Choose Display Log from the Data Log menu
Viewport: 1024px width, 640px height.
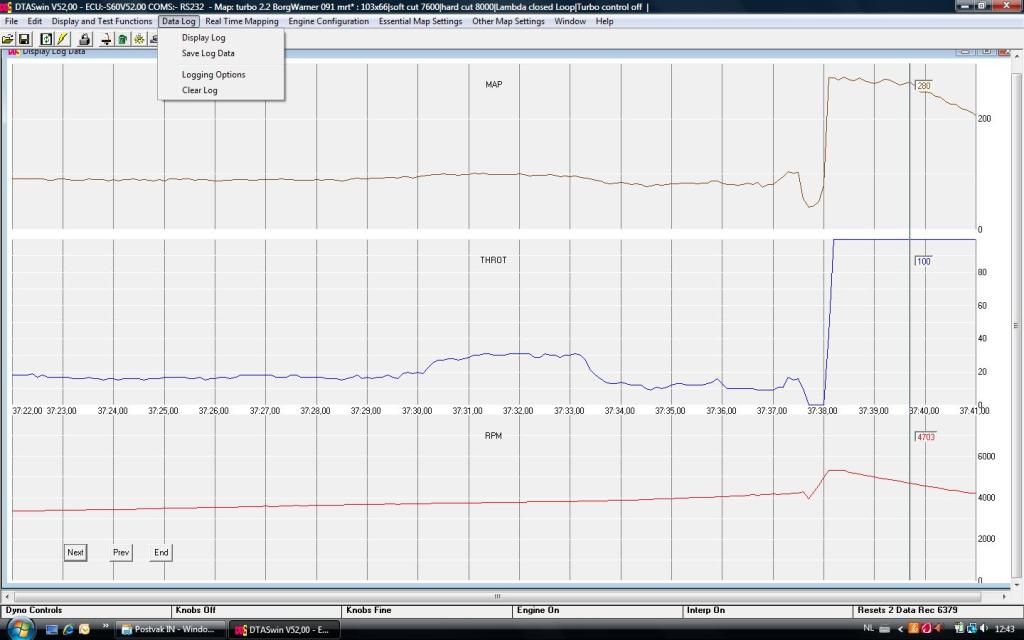[203, 38]
